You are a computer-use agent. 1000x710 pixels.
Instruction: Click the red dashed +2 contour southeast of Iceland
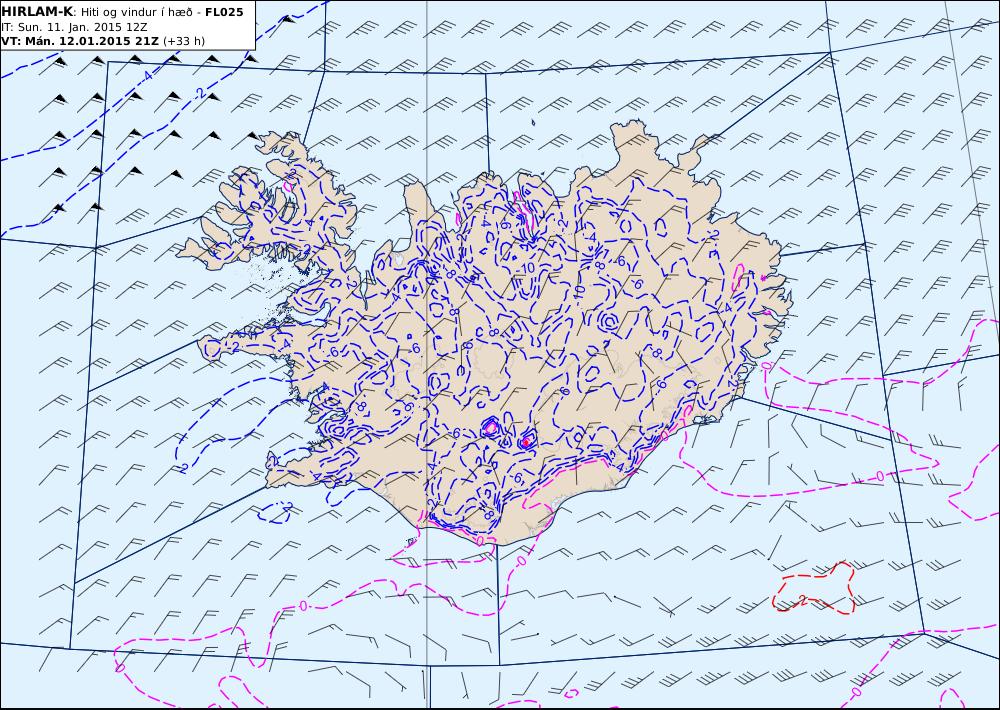click(814, 589)
